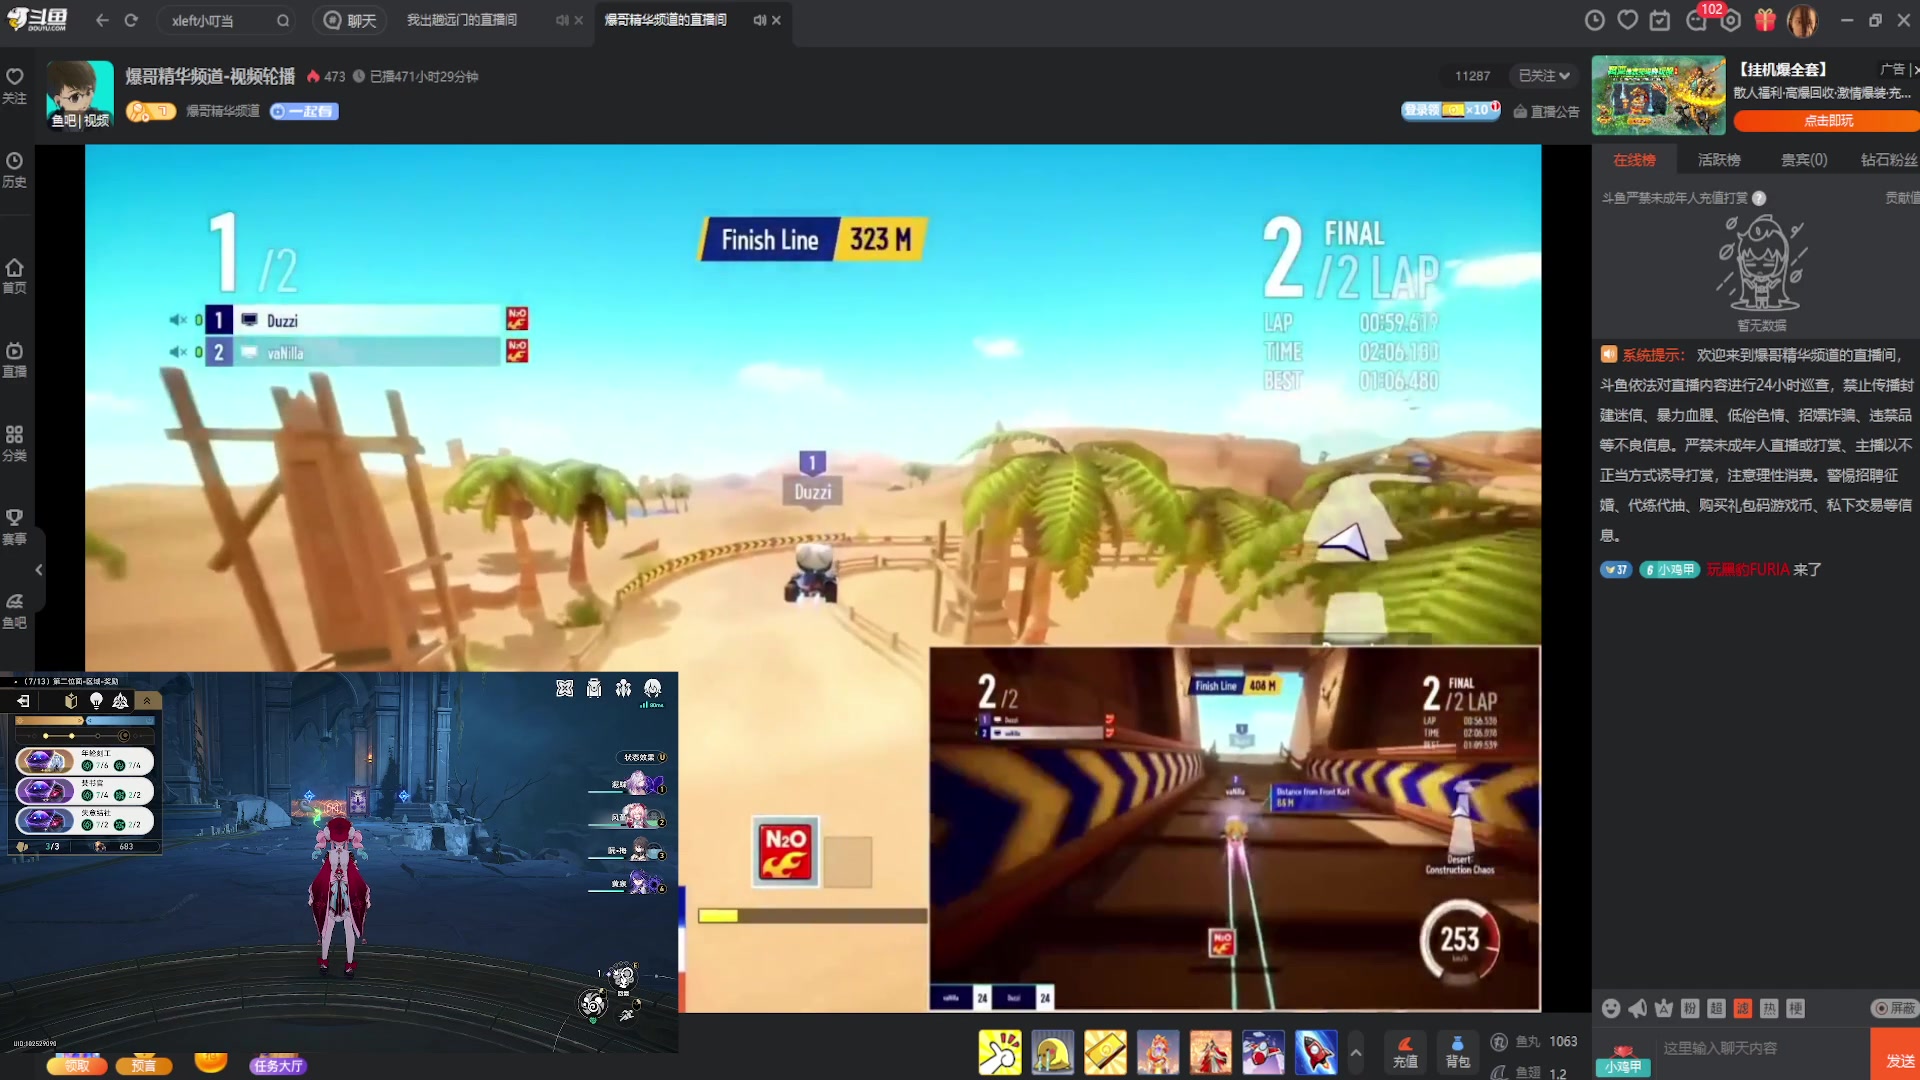This screenshot has height=1080, width=1920.
Task: Click 充值 recharge button
Action: coord(1405,1052)
